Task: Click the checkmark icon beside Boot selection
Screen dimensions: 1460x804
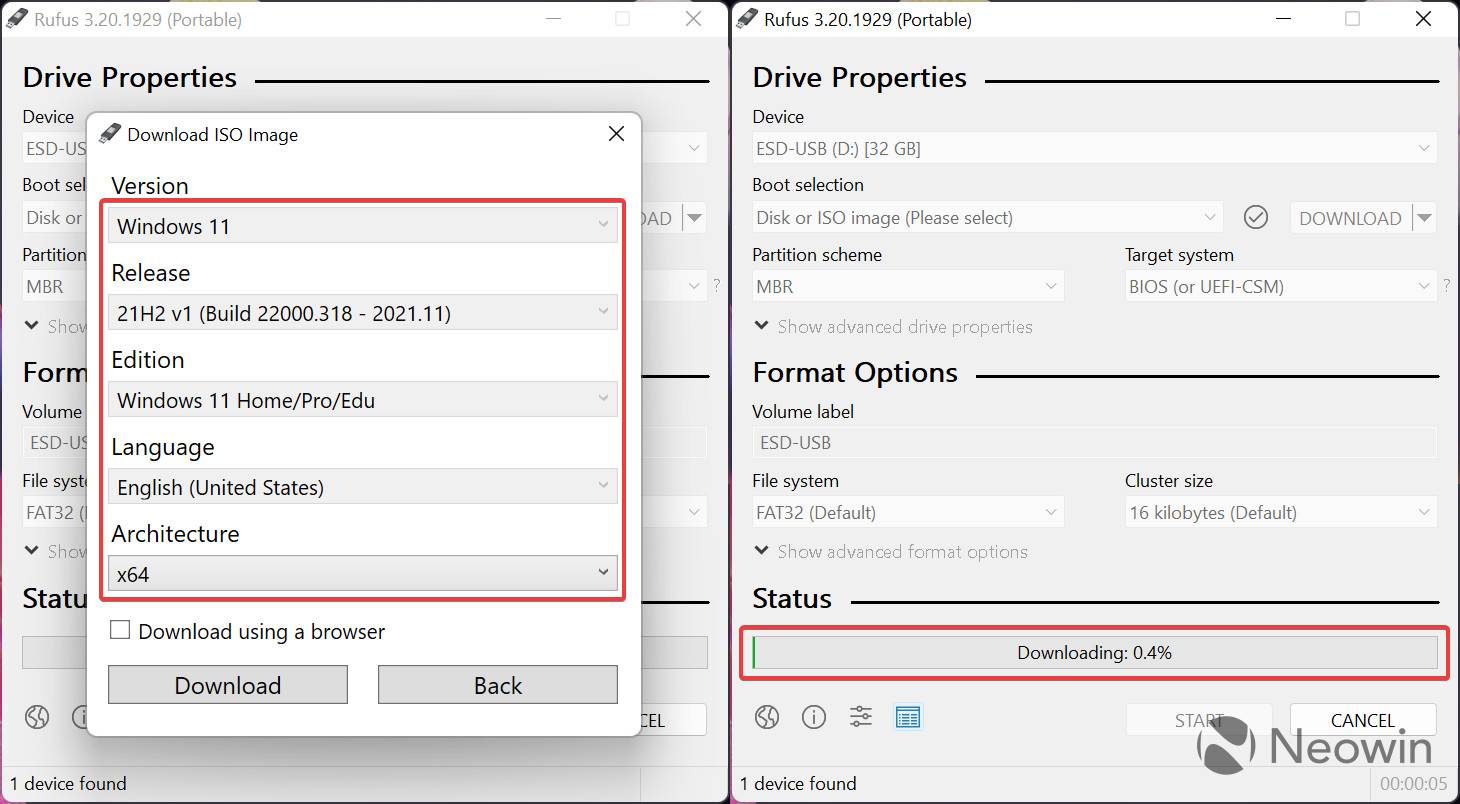Action: (x=1256, y=217)
